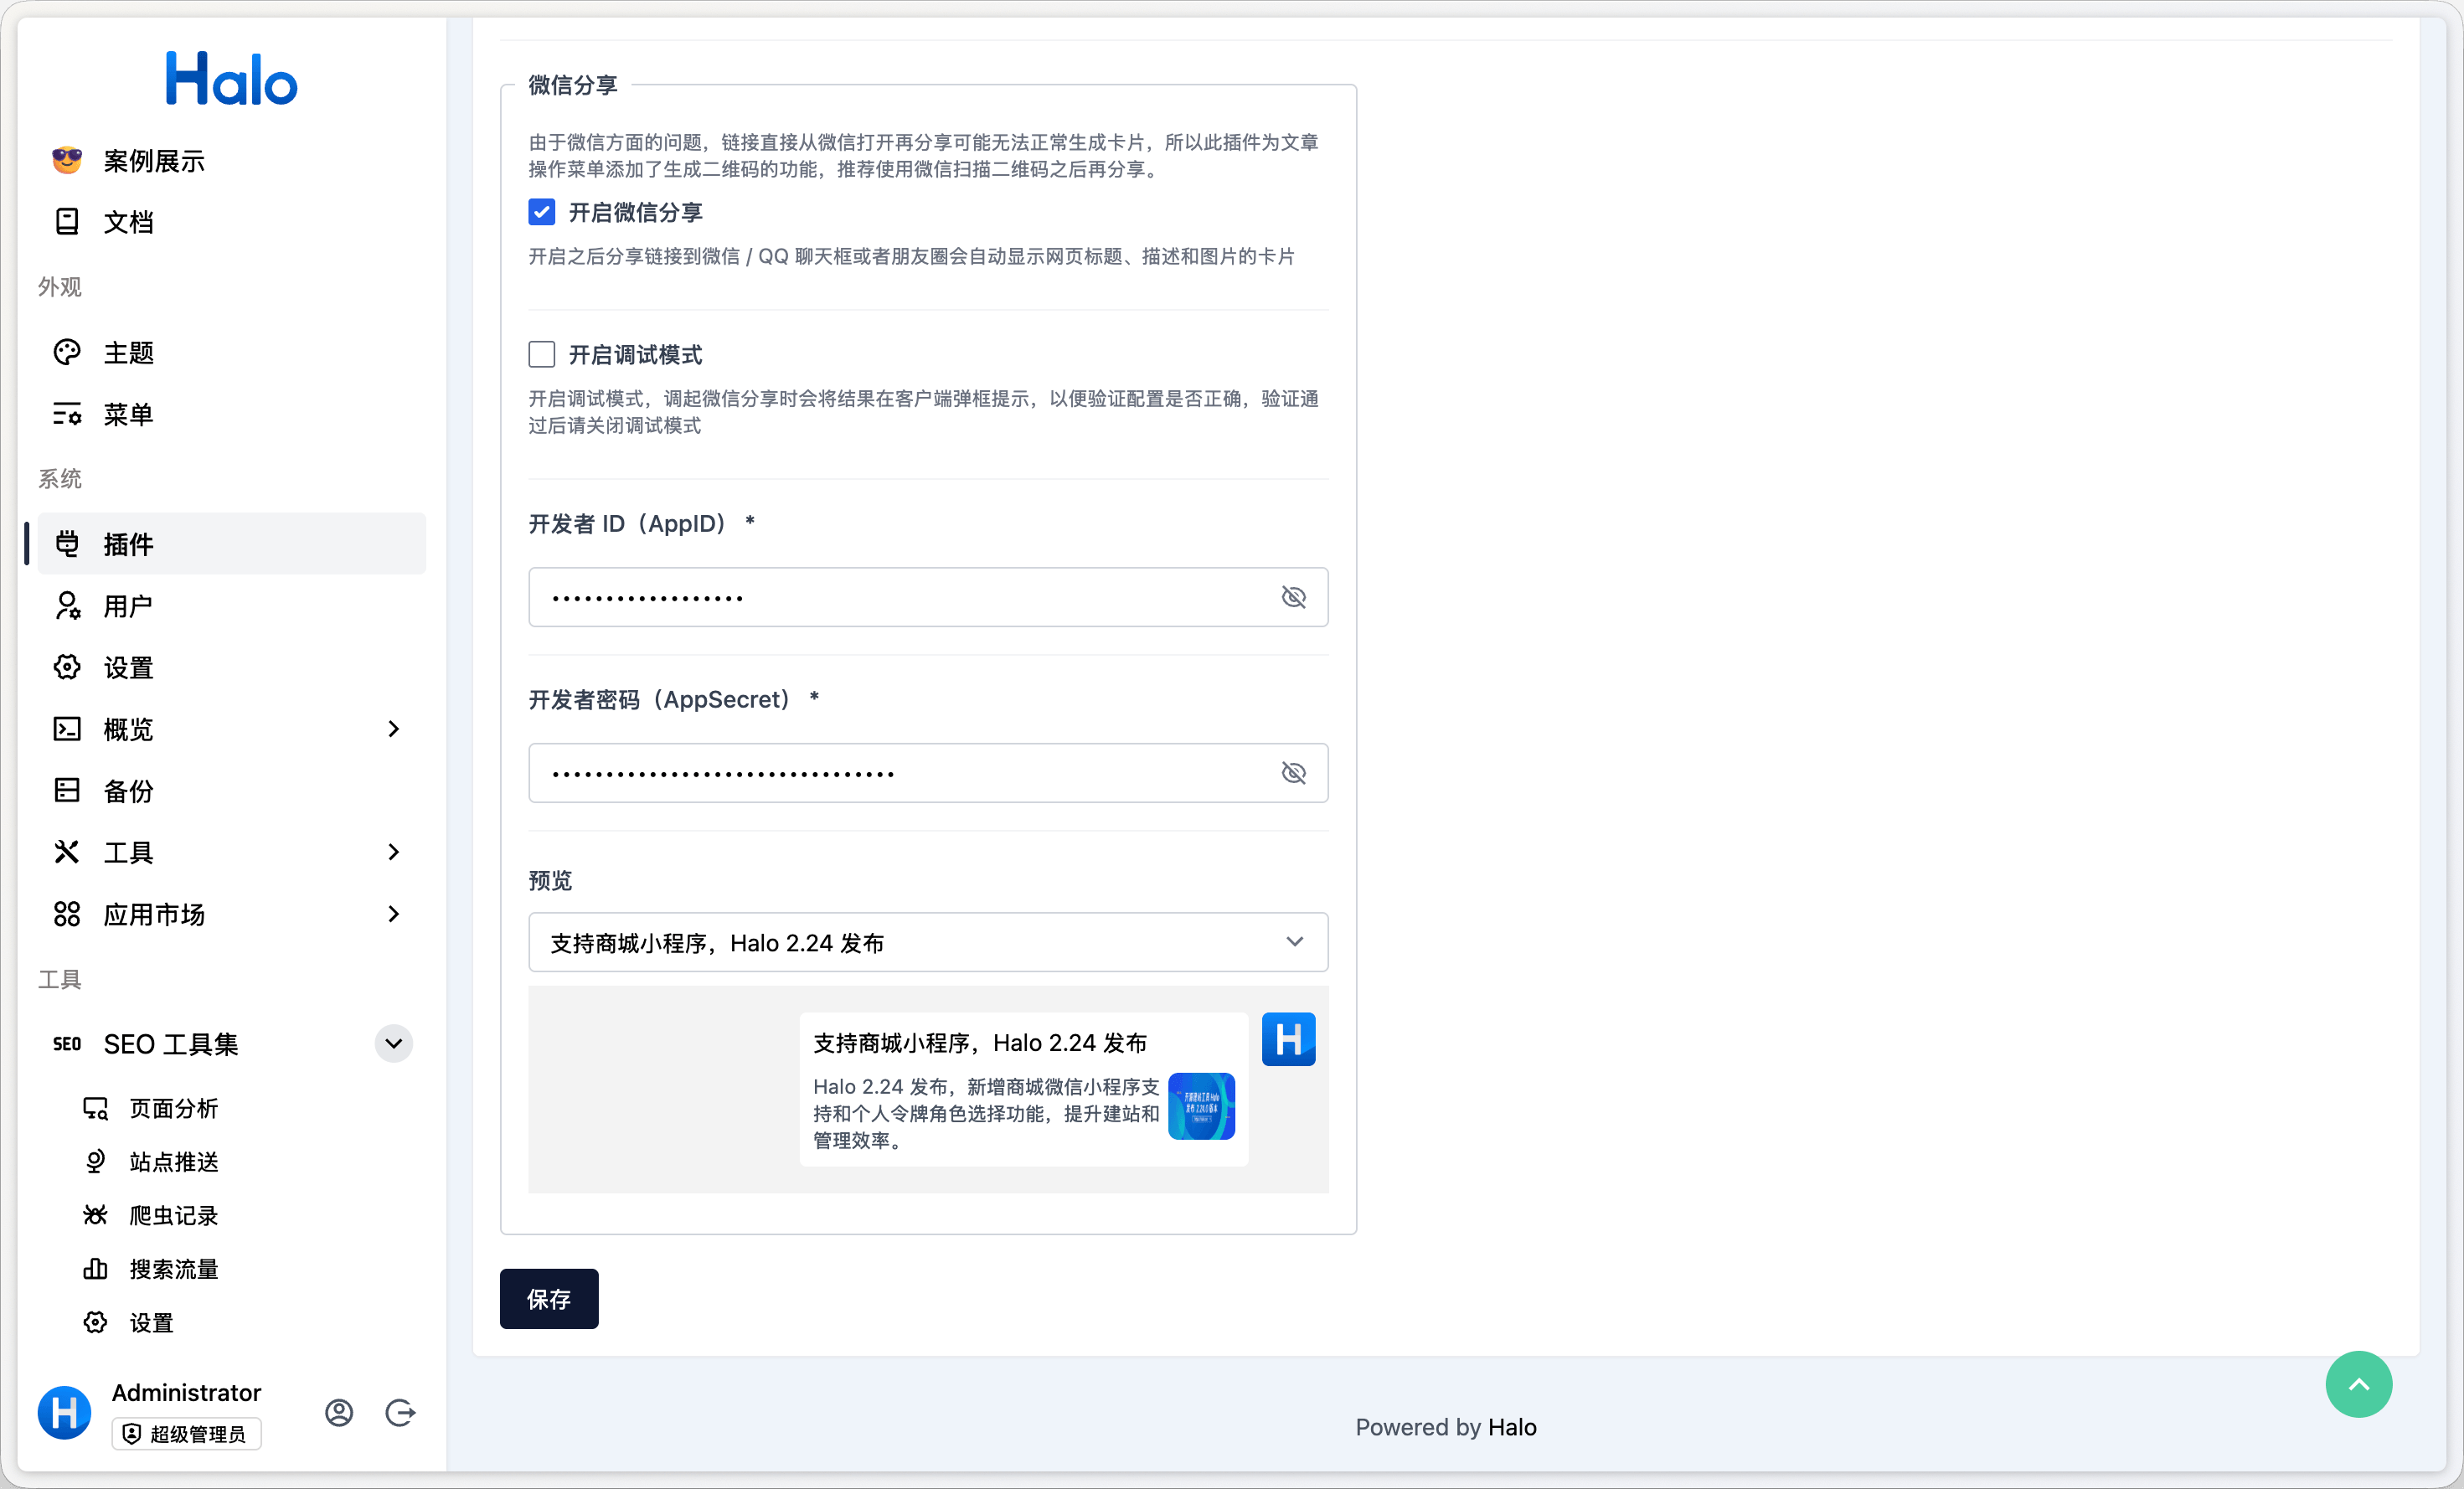
Task: Click the Administrator avatar
Action: tap(65, 1412)
